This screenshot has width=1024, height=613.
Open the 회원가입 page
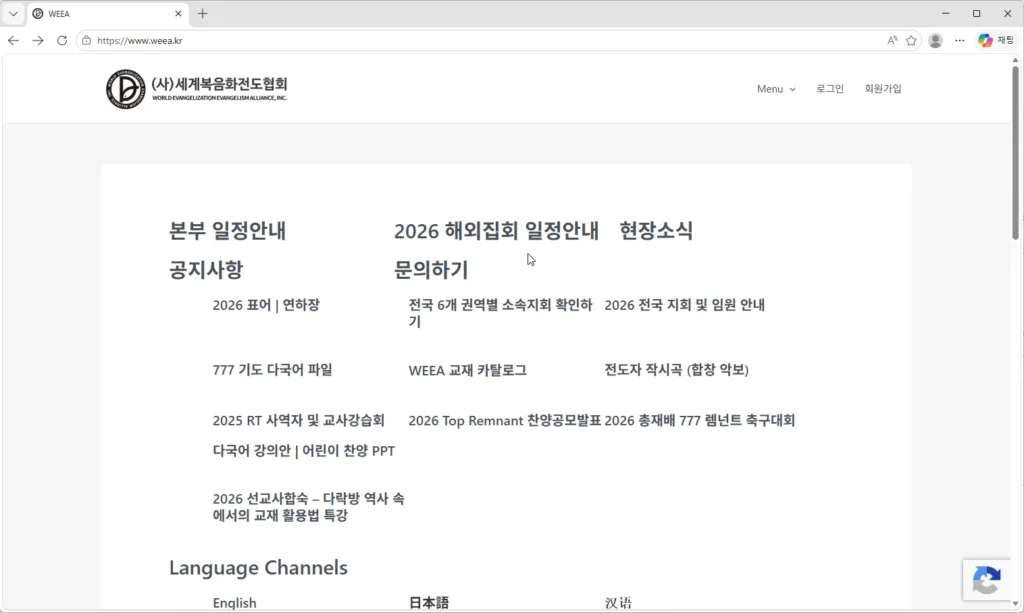[x=882, y=89]
